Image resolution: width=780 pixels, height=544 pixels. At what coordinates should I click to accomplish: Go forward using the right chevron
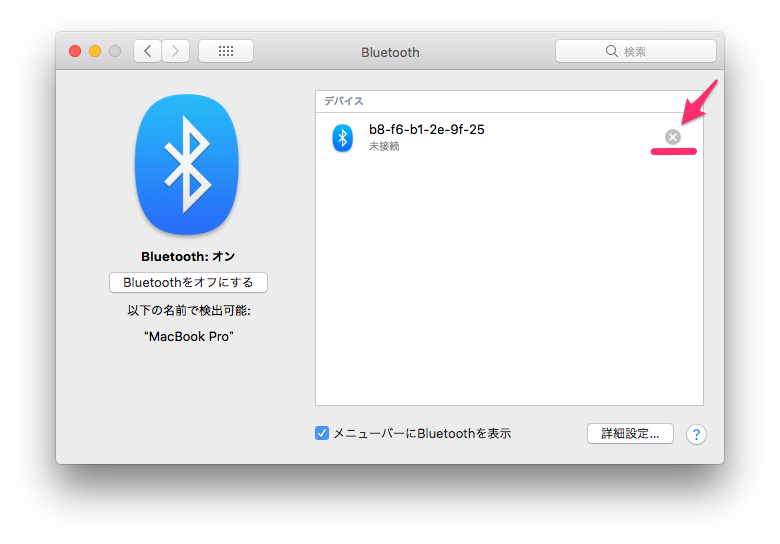(x=176, y=51)
